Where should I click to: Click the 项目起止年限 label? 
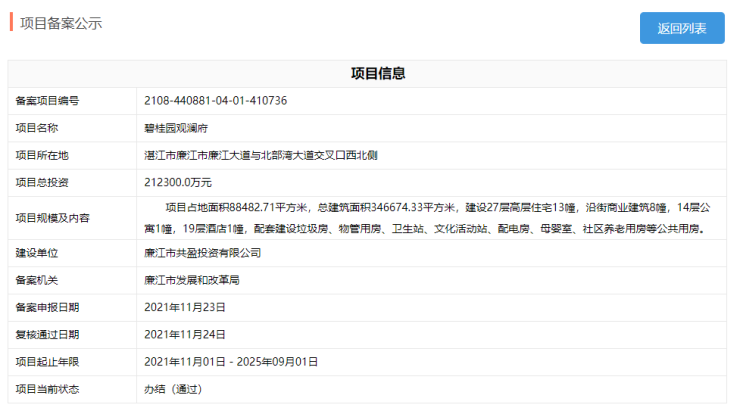[47, 362]
